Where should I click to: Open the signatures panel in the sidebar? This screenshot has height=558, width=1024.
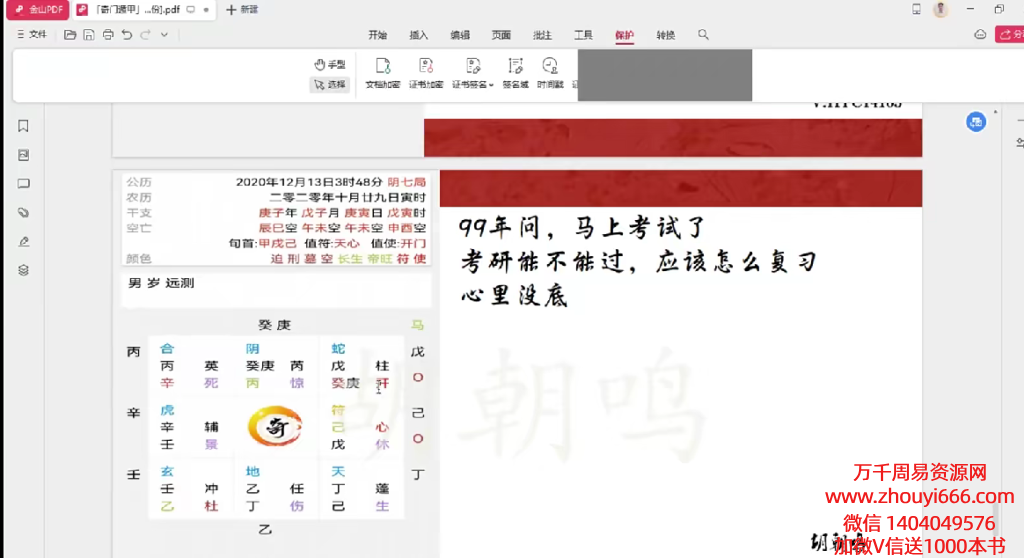point(23,242)
